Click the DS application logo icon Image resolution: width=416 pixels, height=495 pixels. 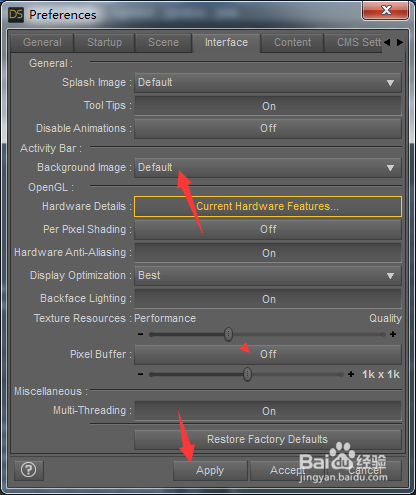(x=16, y=15)
